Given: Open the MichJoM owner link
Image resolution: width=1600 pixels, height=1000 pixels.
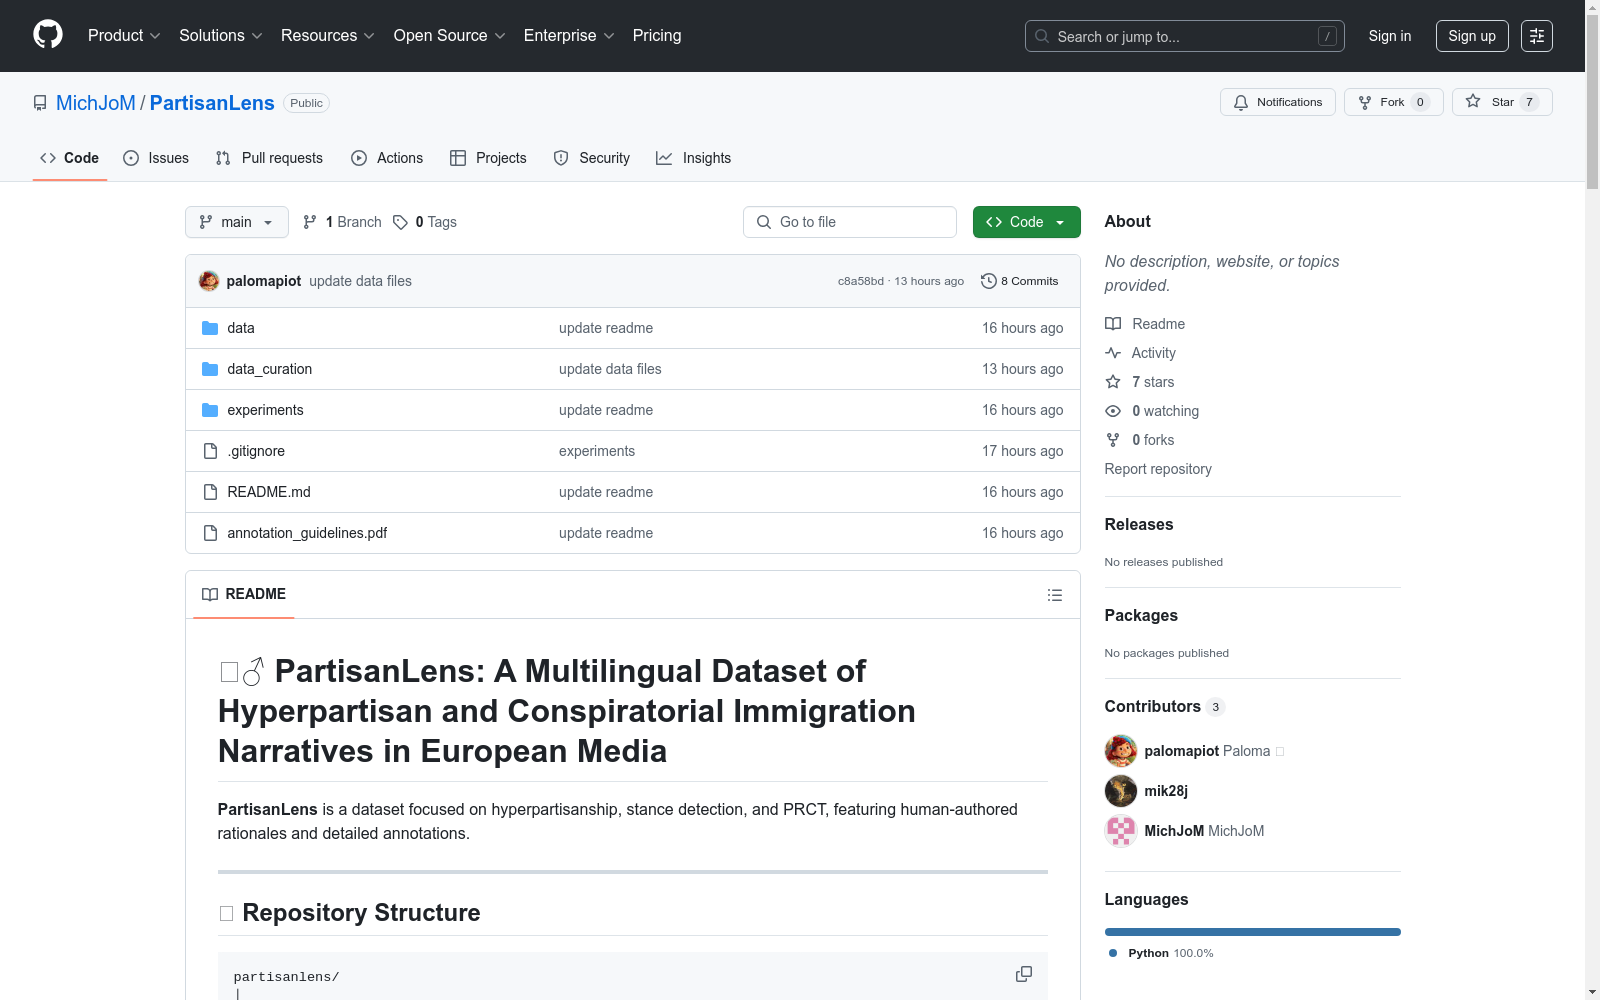Looking at the screenshot, I should (96, 103).
